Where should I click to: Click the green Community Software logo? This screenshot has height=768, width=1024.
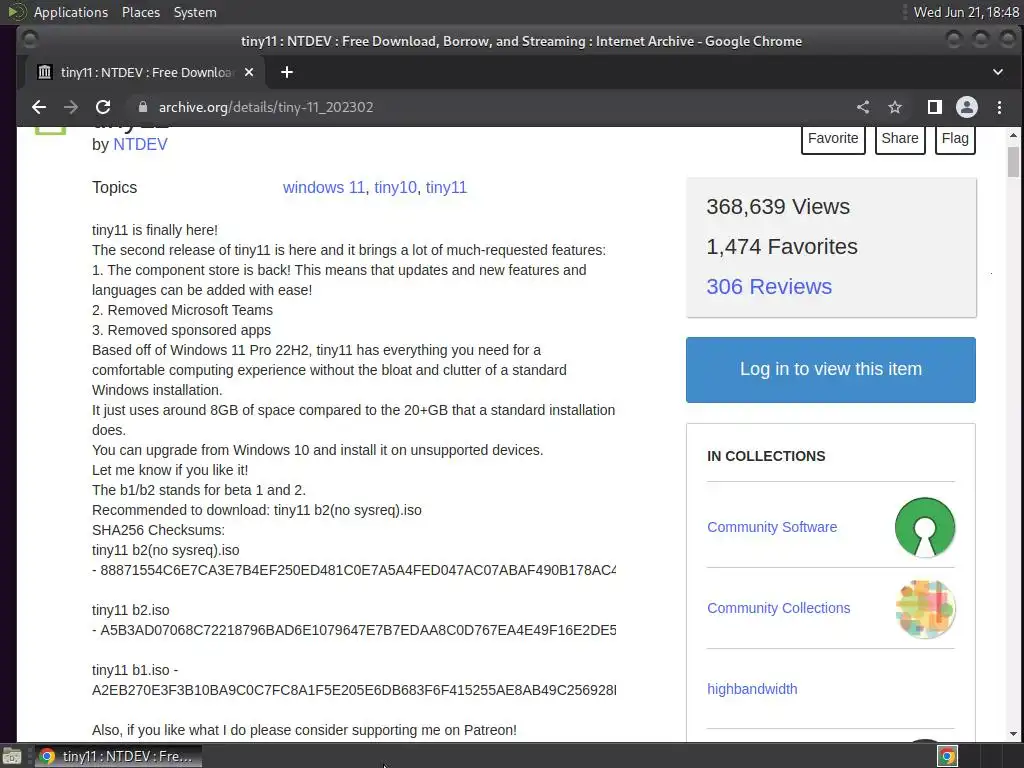925,527
